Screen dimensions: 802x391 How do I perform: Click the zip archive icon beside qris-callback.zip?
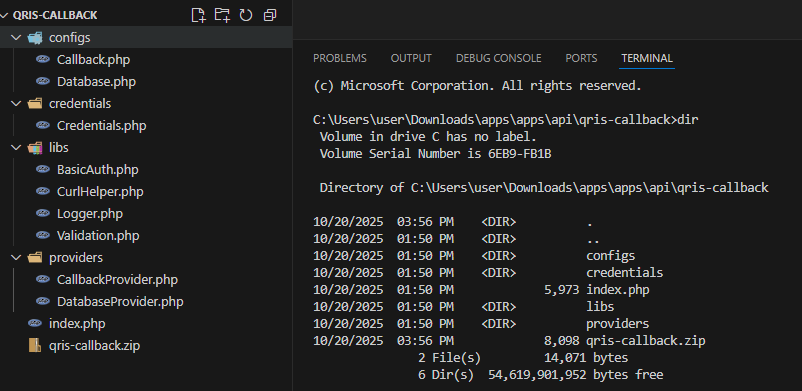coord(34,345)
